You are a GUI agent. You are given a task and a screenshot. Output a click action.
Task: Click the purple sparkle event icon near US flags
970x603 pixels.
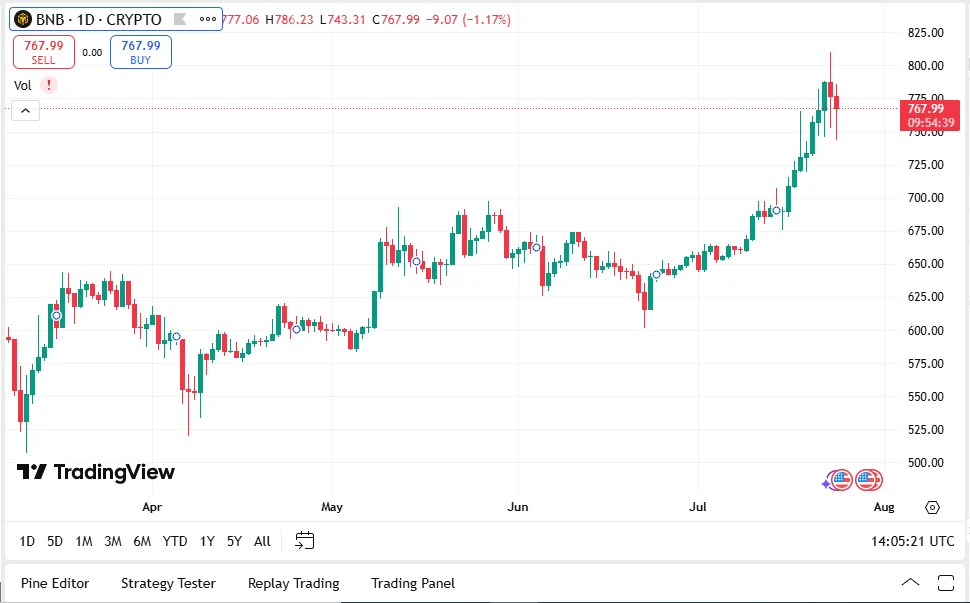pyautogui.click(x=826, y=484)
